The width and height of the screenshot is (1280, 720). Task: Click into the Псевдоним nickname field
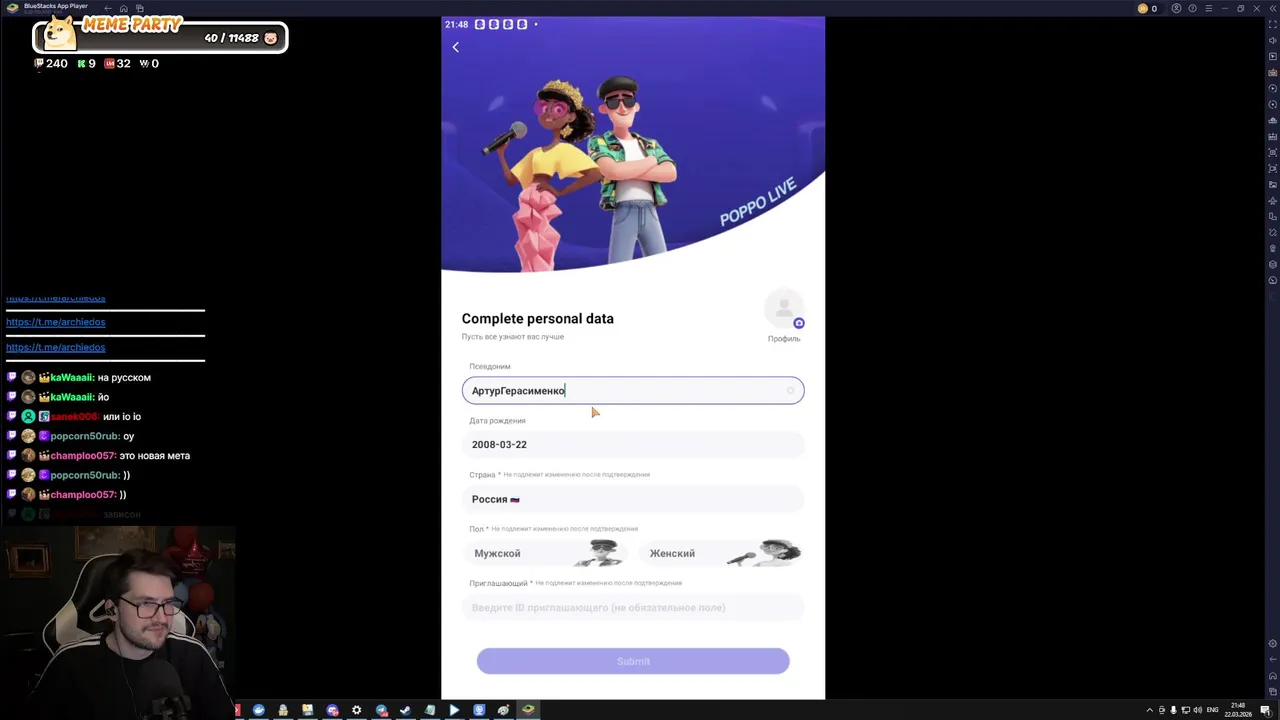pyautogui.click(x=633, y=391)
